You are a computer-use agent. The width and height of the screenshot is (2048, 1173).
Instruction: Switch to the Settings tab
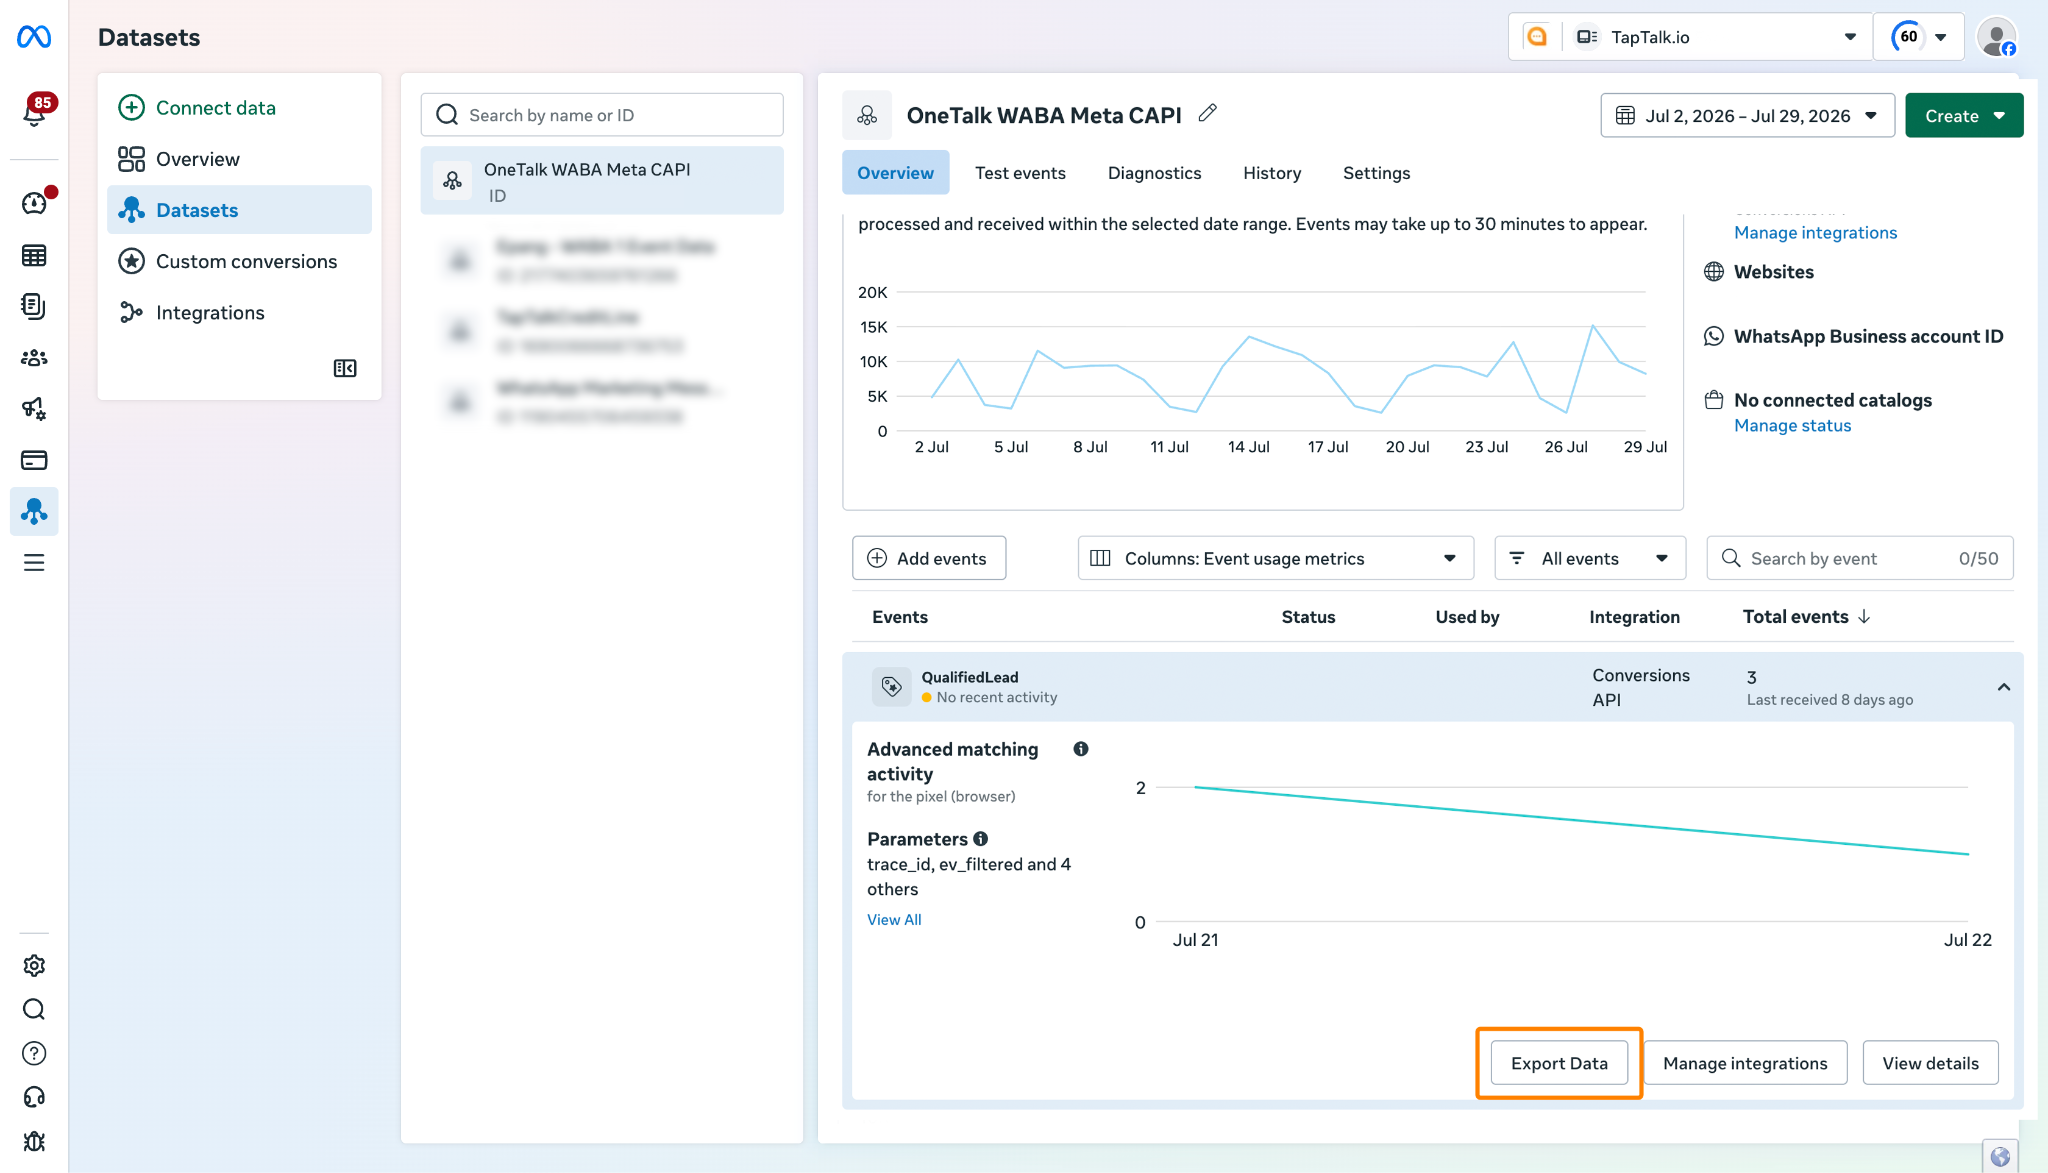coord(1376,173)
